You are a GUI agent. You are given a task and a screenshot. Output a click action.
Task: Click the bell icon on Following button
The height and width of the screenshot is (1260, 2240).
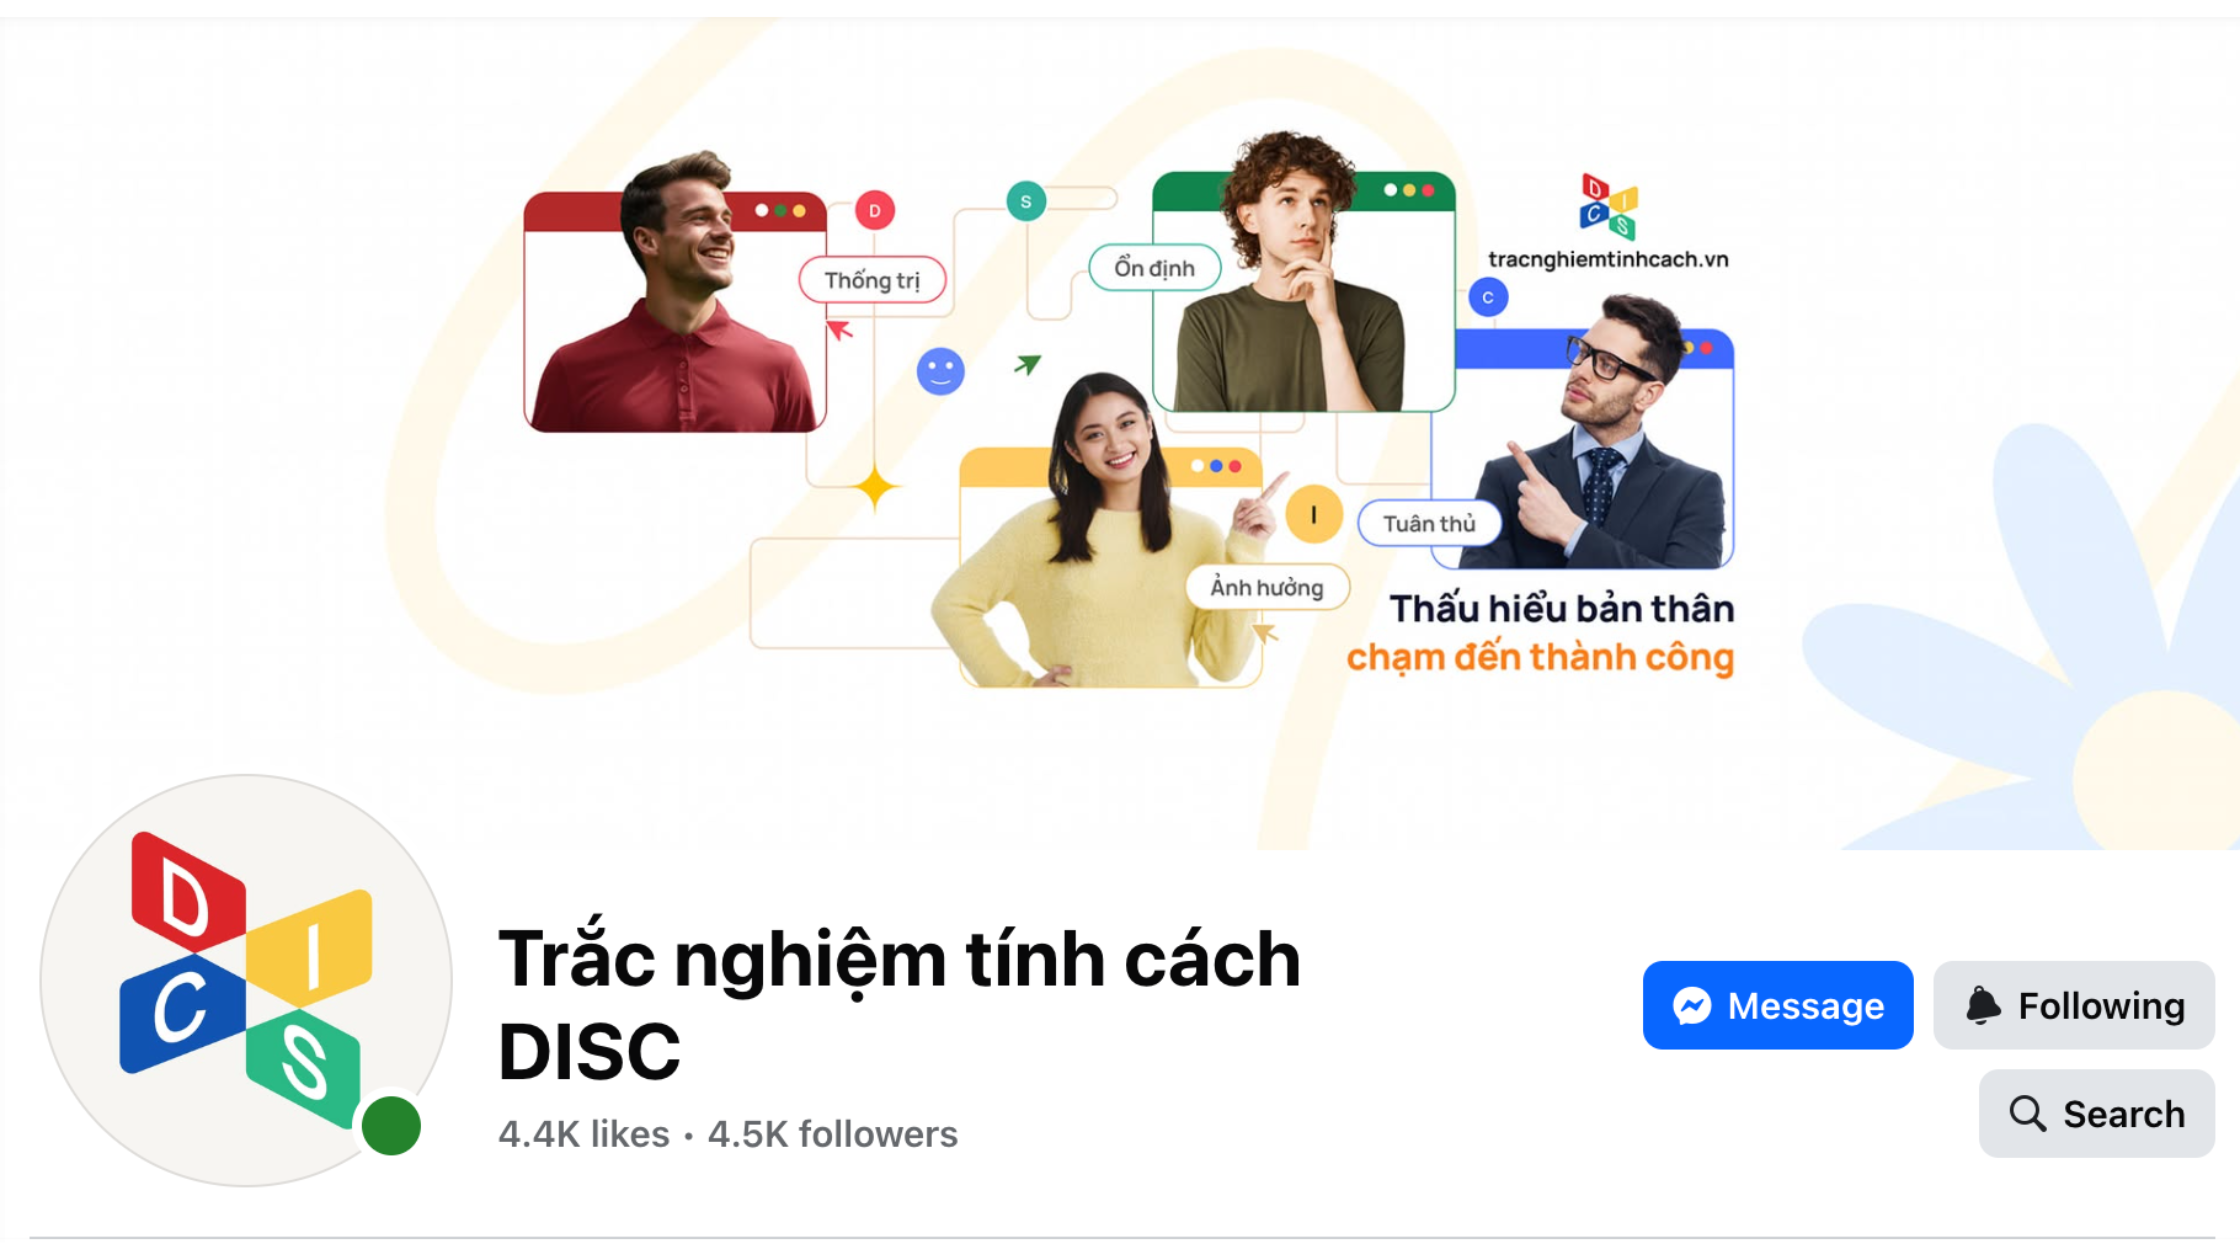(1983, 1005)
